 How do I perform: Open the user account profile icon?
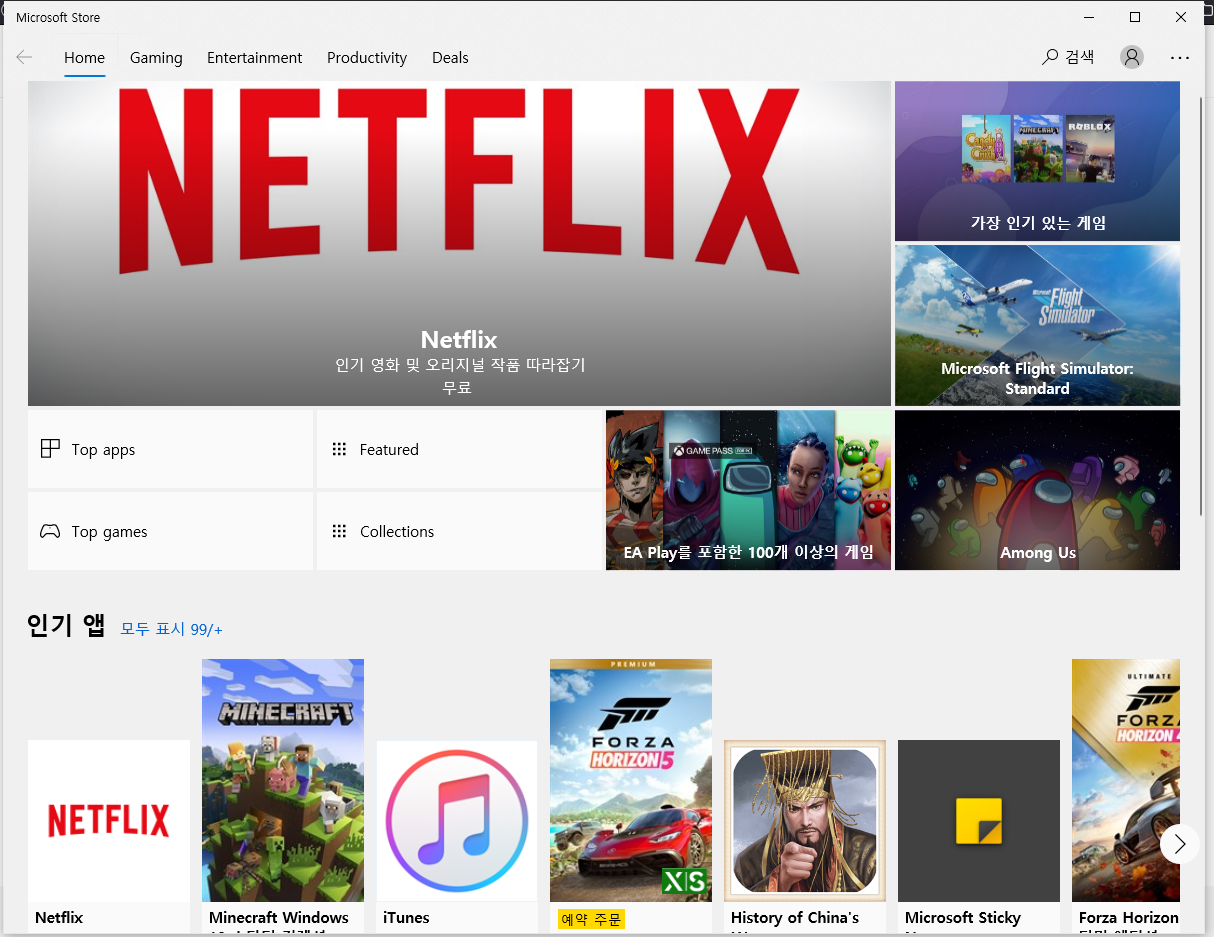[1132, 57]
